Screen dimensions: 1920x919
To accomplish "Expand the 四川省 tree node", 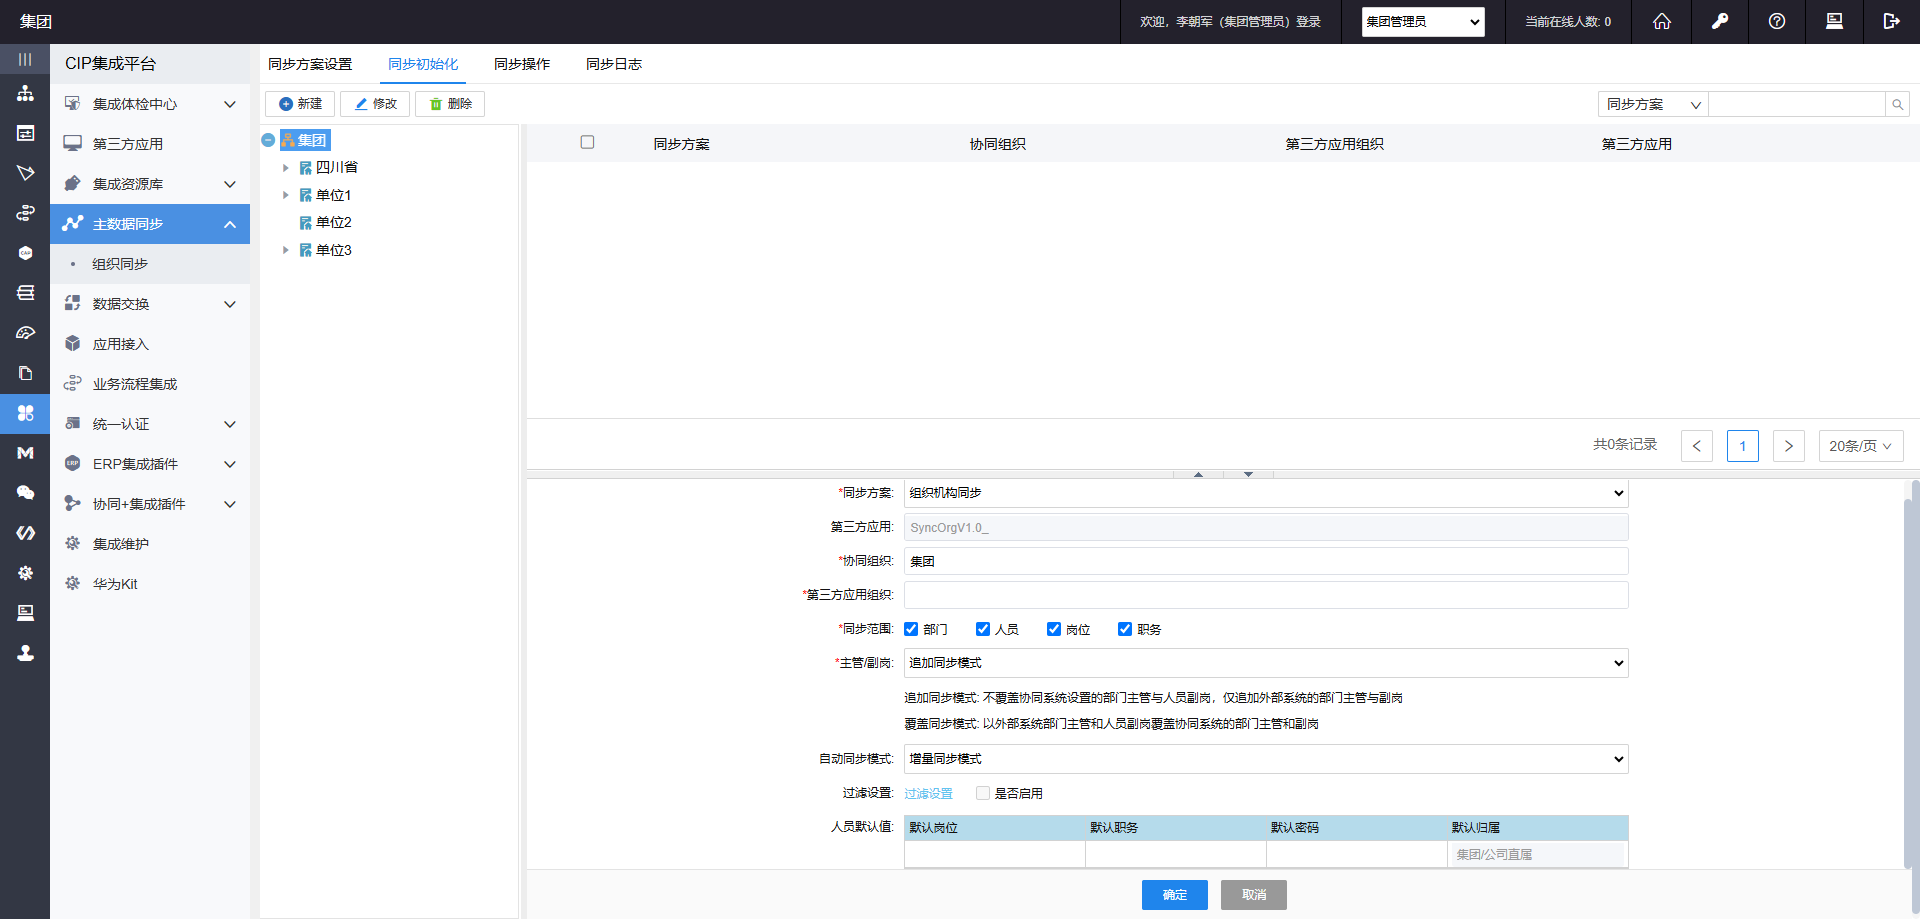I will [286, 168].
